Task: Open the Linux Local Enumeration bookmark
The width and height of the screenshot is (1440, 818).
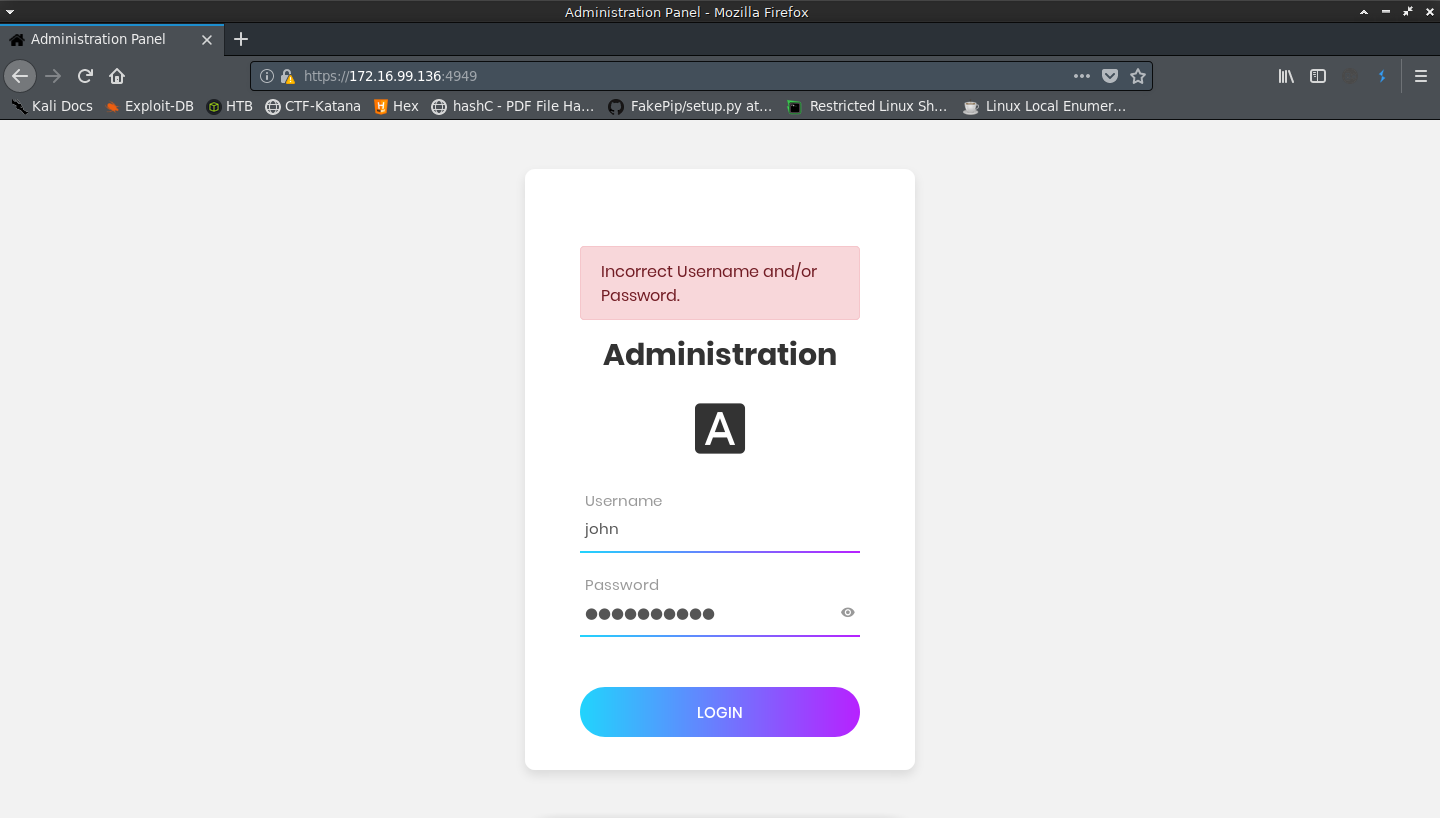Action: click(1044, 106)
